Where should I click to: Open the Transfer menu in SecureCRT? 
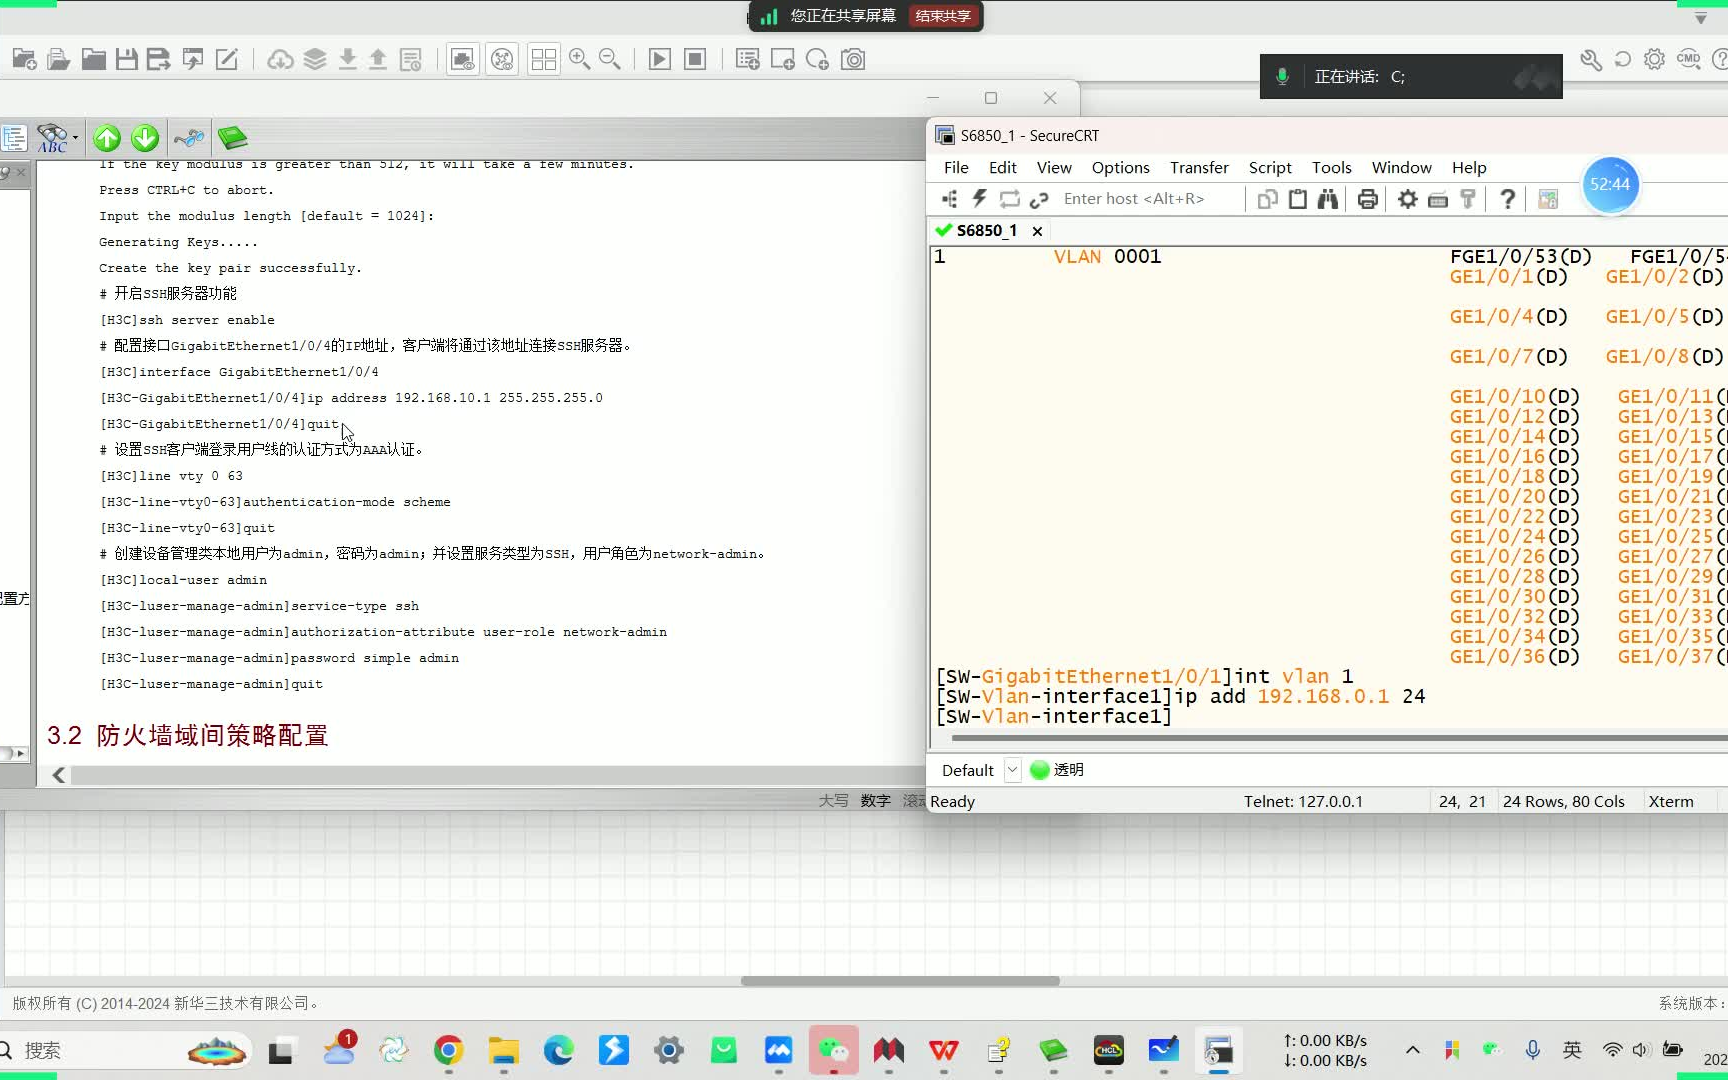(1199, 168)
